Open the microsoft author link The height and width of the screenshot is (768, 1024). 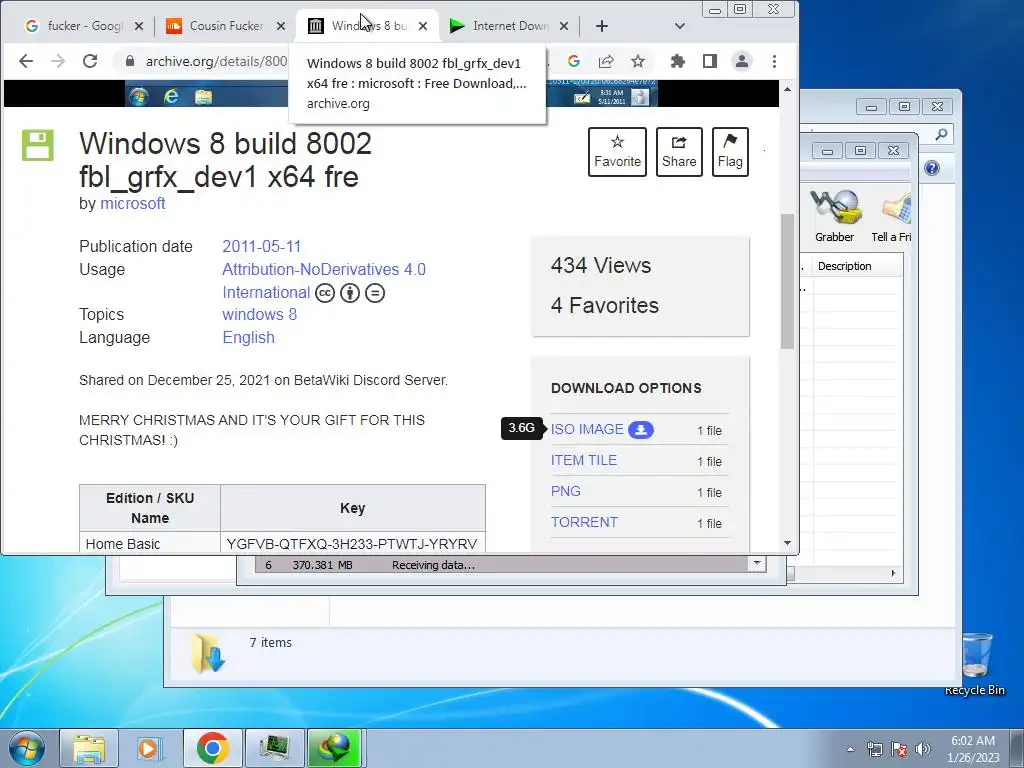coord(133,204)
